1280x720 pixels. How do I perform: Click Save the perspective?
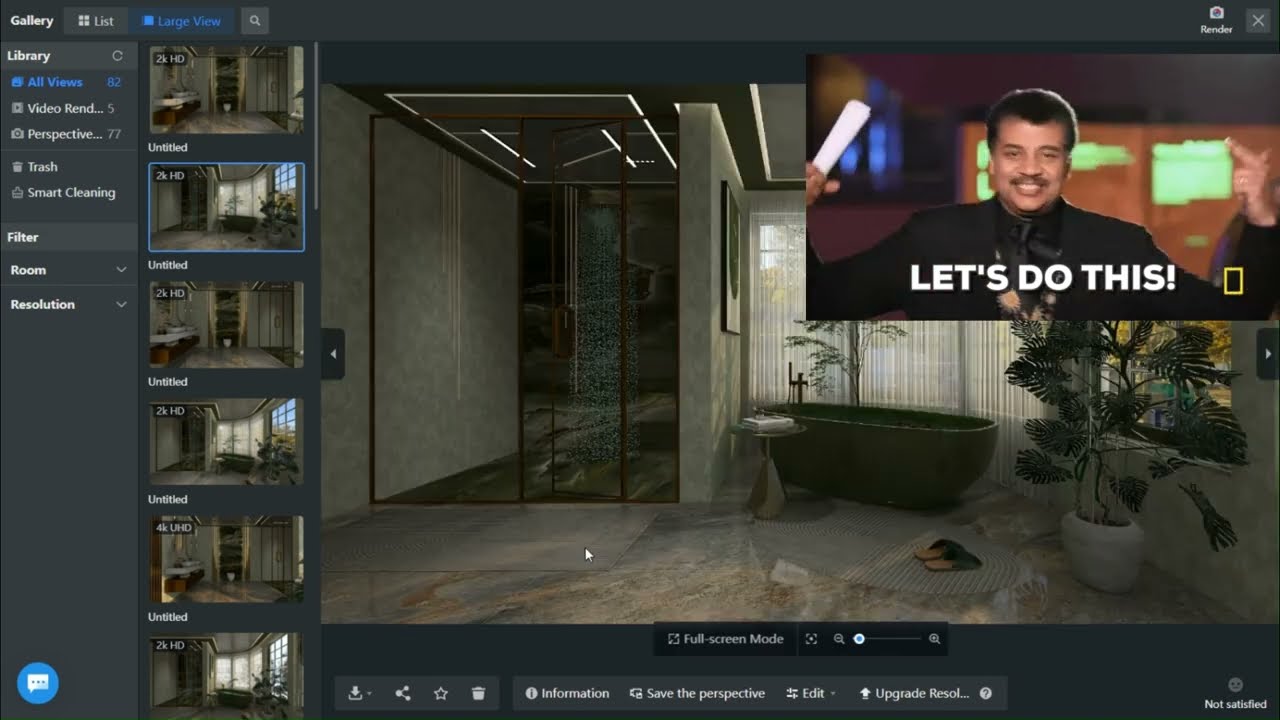697,693
